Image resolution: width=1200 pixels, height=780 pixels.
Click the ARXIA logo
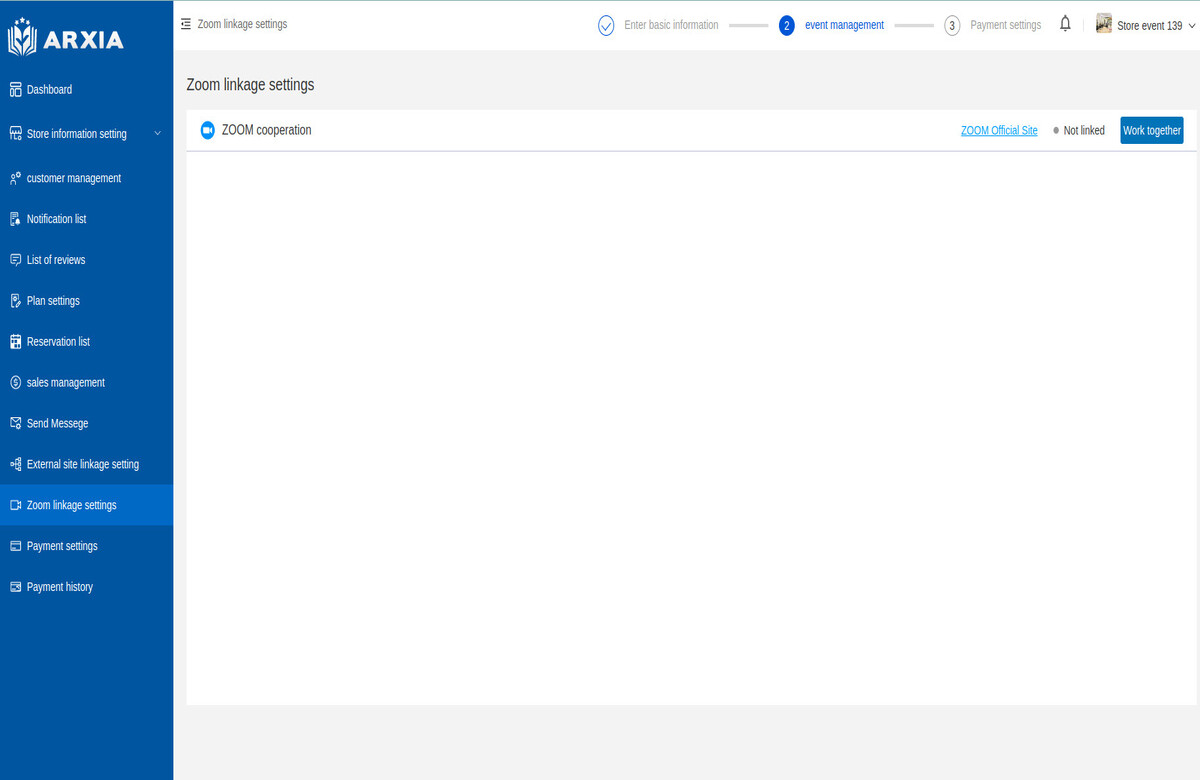[66, 39]
